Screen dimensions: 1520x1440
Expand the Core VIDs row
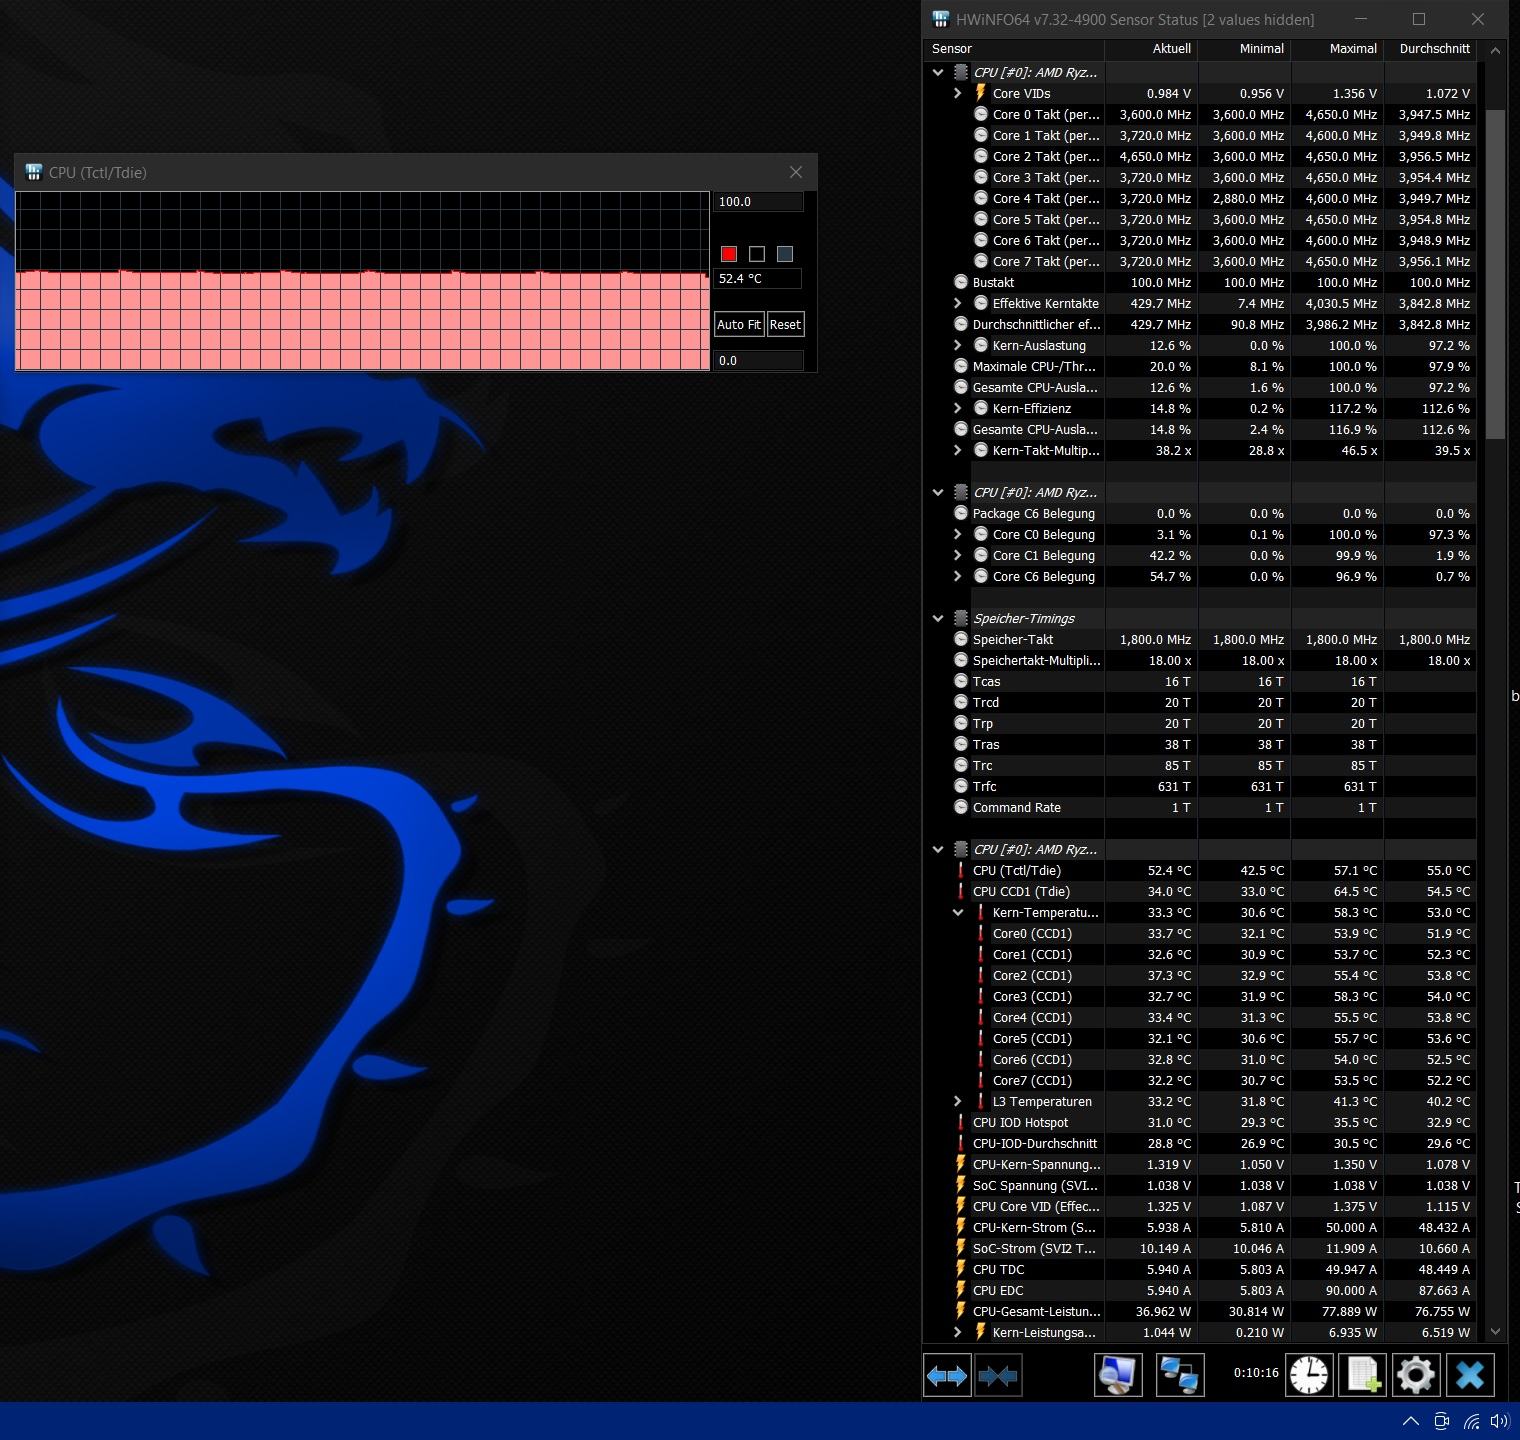pyautogui.click(x=957, y=93)
